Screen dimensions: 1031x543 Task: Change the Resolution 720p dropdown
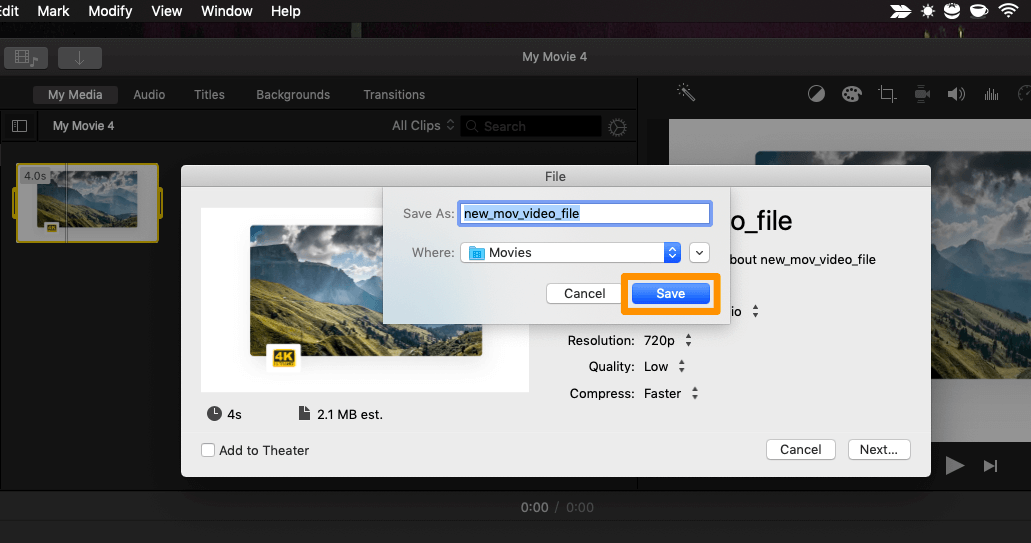[x=665, y=341]
